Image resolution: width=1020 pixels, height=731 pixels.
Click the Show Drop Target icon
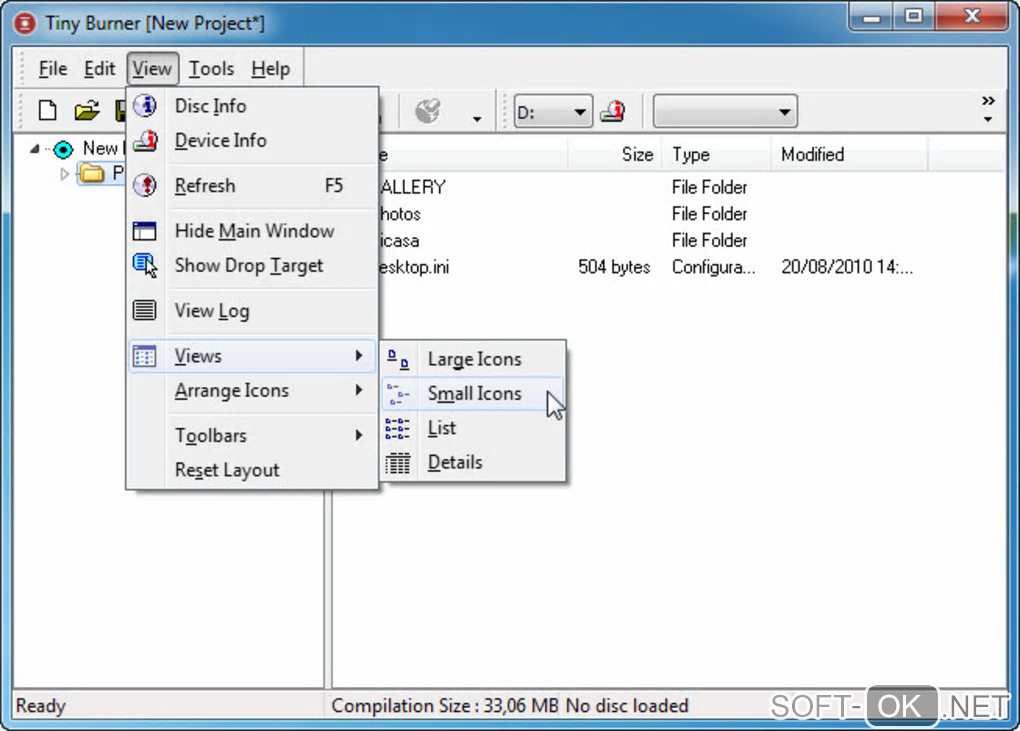(x=144, y=265)
